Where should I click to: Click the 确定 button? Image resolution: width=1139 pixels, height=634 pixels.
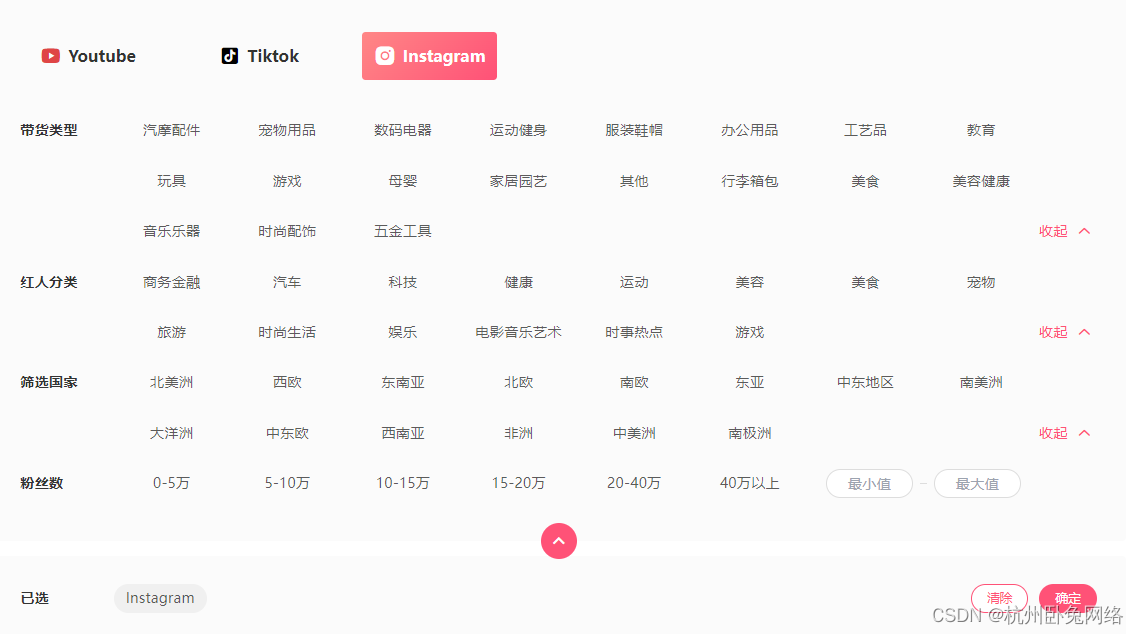[1068, 598]
